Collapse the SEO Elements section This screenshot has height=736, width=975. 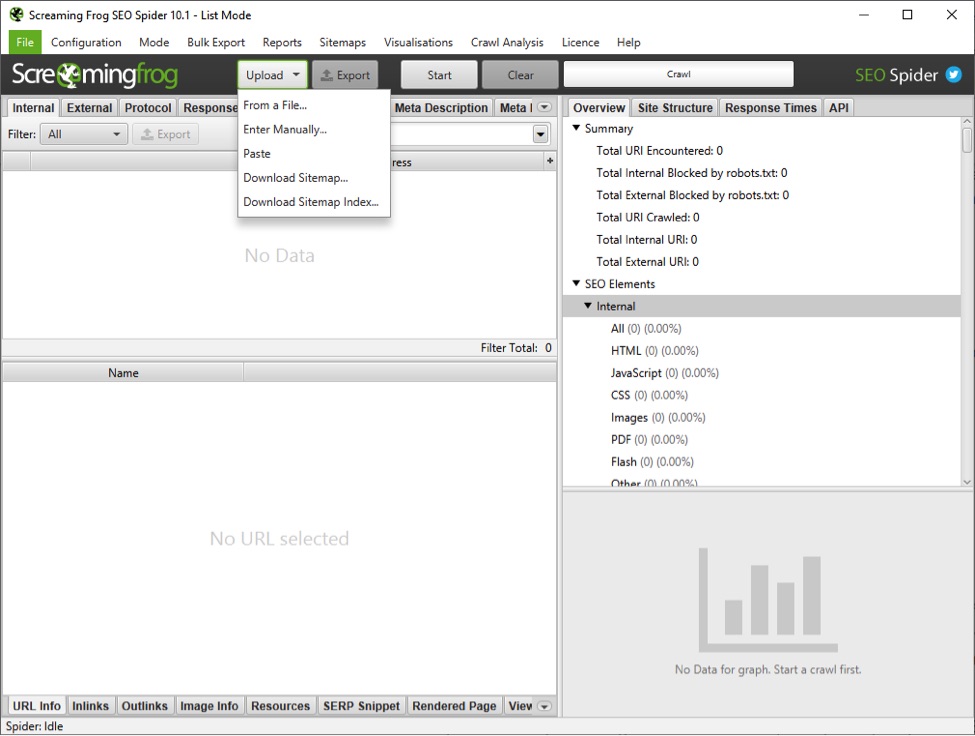pos(576,284)
